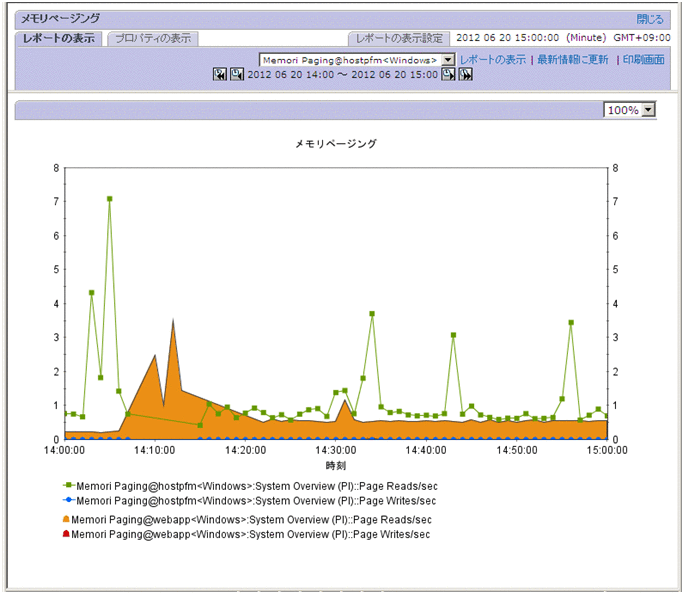Click the 印刷画面 print link

[x=643, y=60]
